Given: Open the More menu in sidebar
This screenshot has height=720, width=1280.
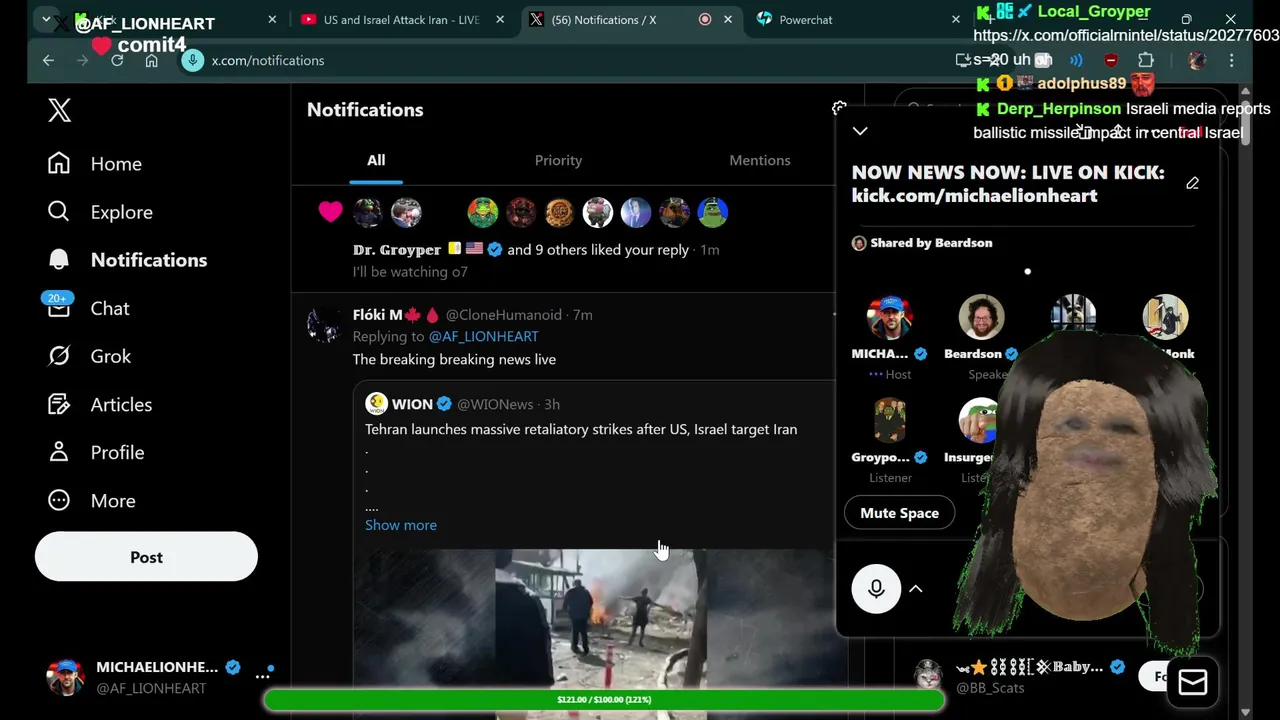Looking at the screenshot, I should click(91, 500).
